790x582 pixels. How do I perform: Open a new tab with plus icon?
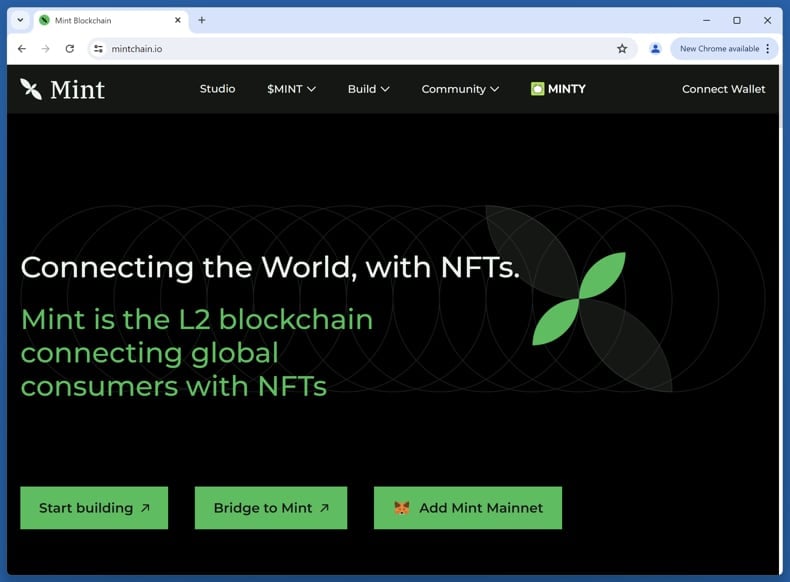tap(202, 20)
